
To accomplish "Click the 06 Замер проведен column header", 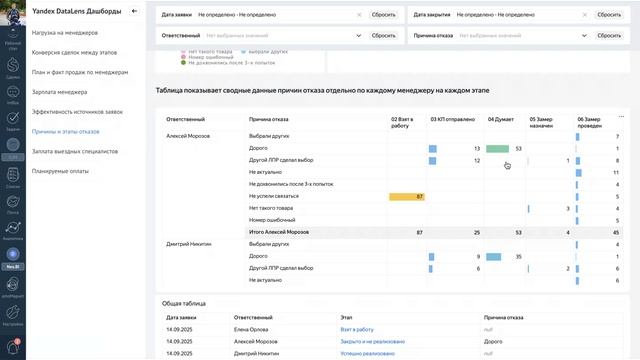I will click(x=589, y=122).
